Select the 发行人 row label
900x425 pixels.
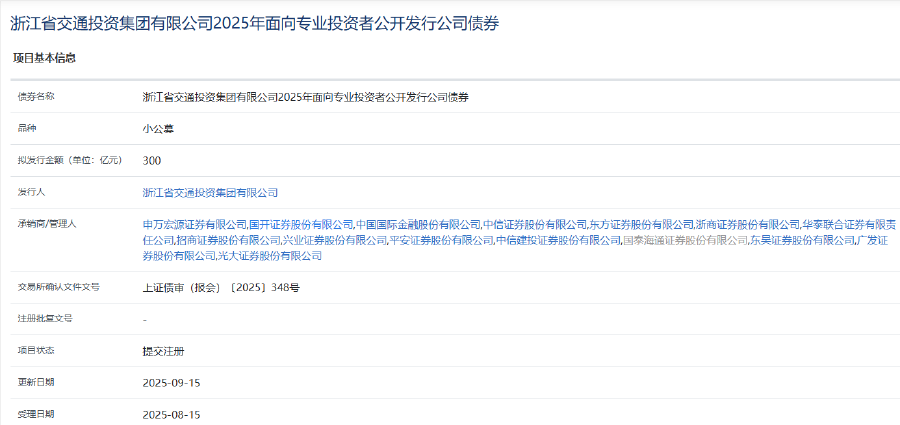pyautogui.click(x=32, y=192)
